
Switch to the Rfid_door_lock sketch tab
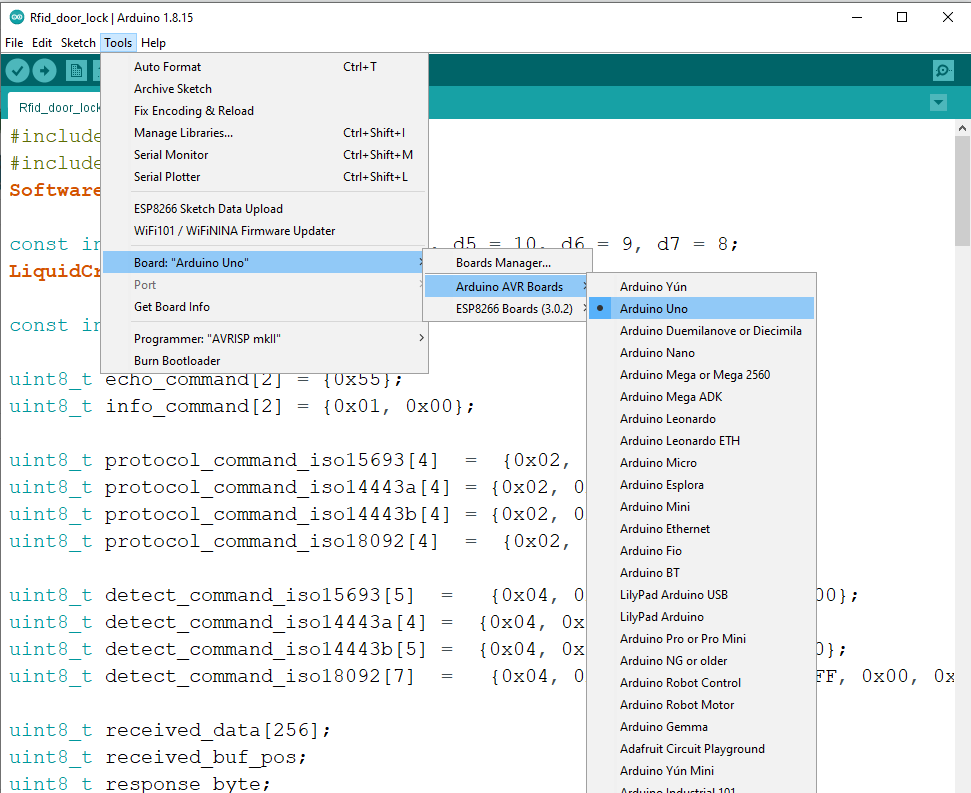click(x=54, y=107)
